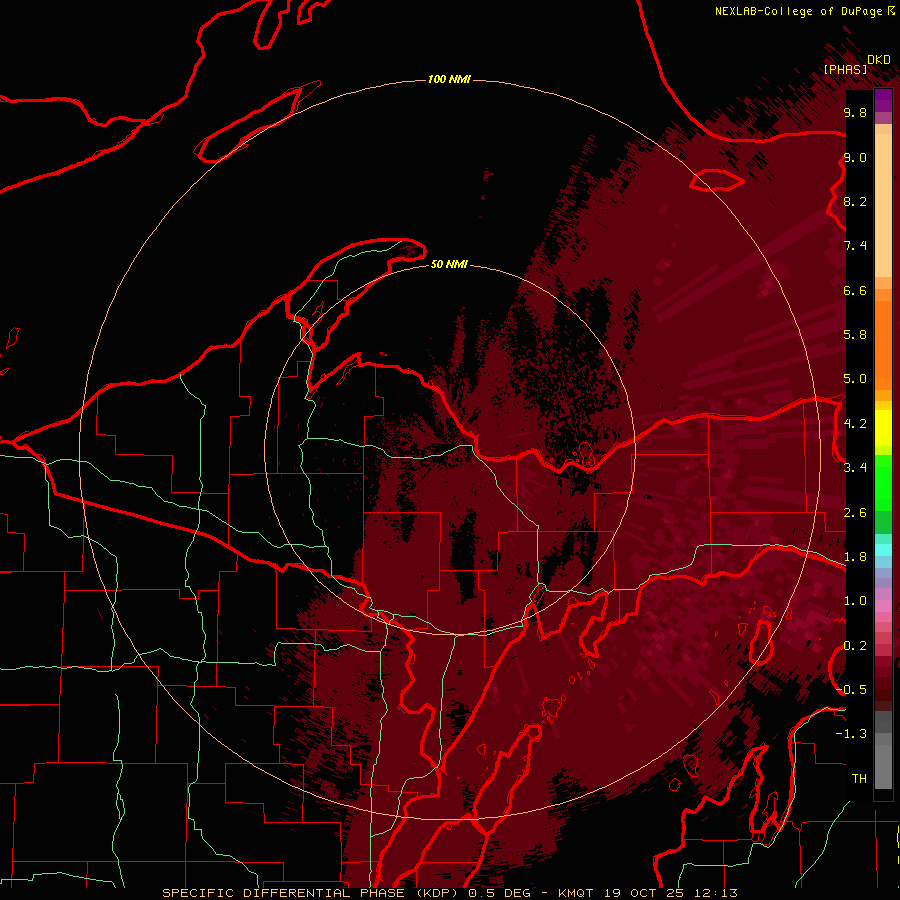Select the -1.3 scale value
Screen dimensions: 900x900
coord(851,734)
